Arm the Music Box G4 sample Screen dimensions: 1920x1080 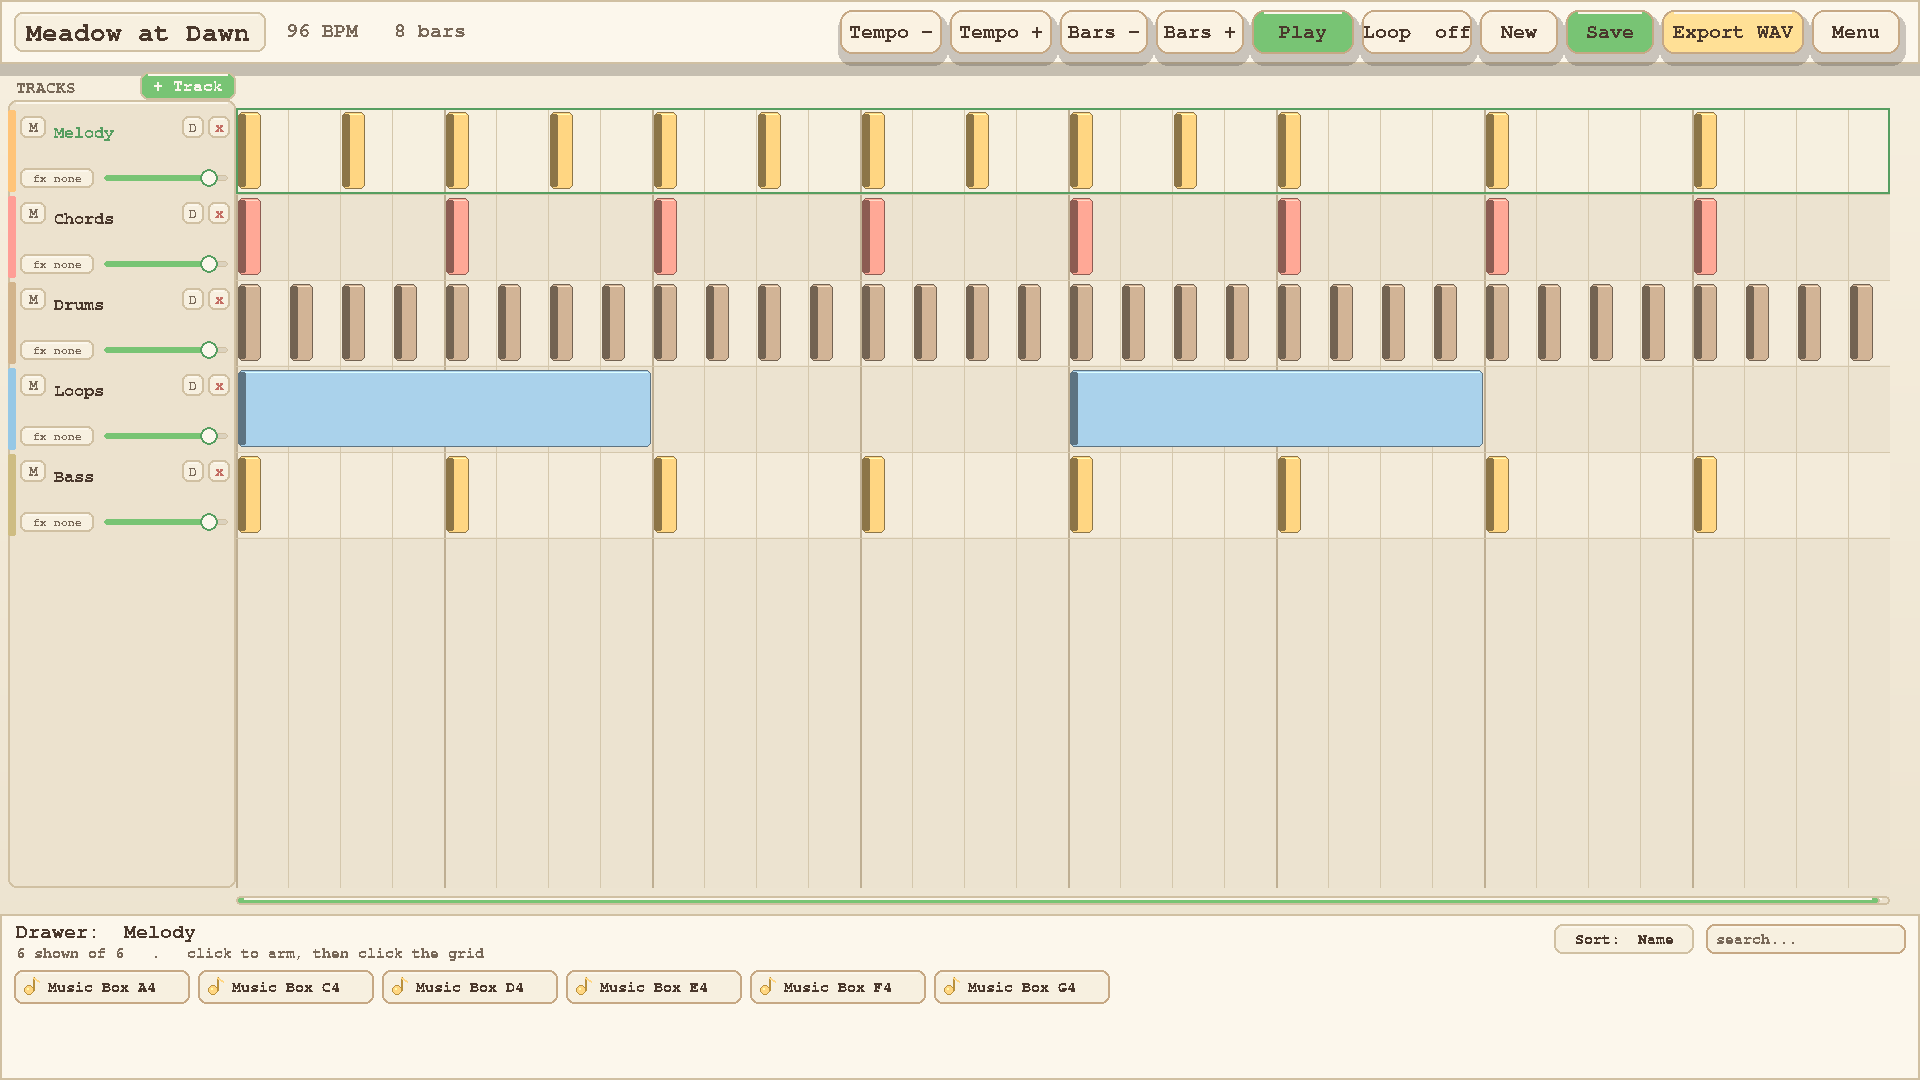[x=1022, y=988]
